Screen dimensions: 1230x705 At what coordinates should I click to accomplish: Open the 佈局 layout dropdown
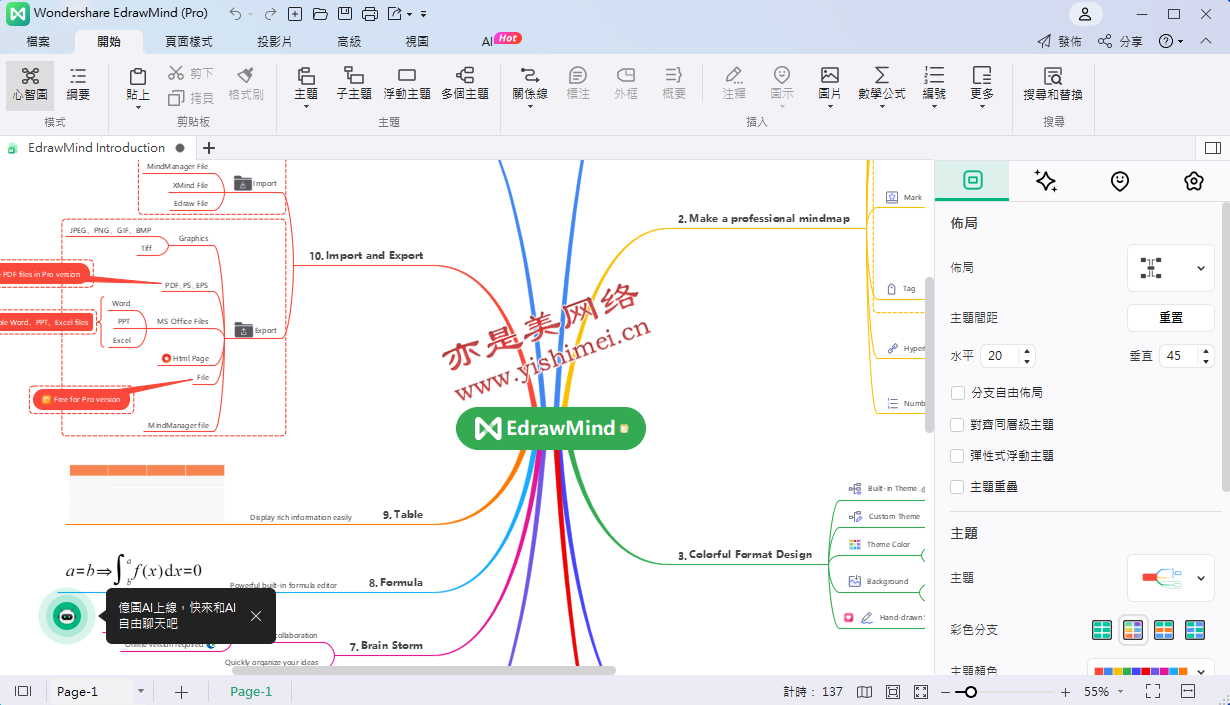[x=1171, y=268]
